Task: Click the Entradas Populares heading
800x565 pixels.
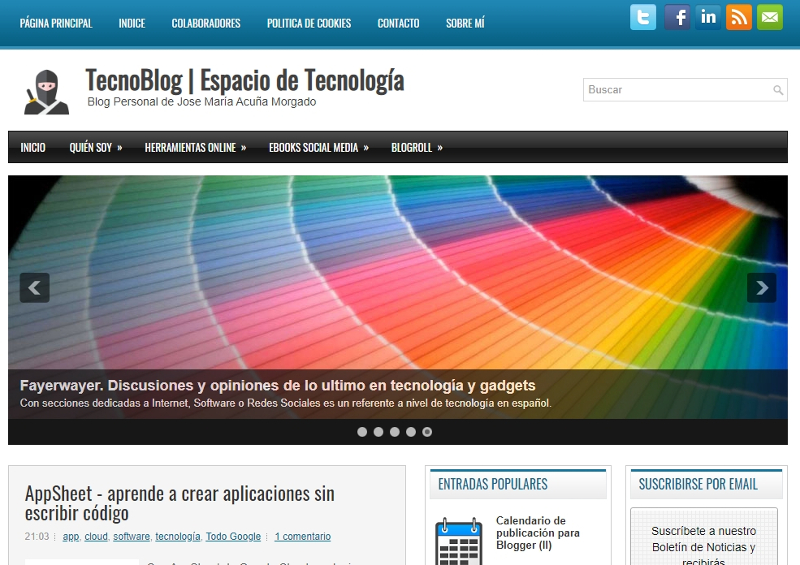Action: click(493, 484)
